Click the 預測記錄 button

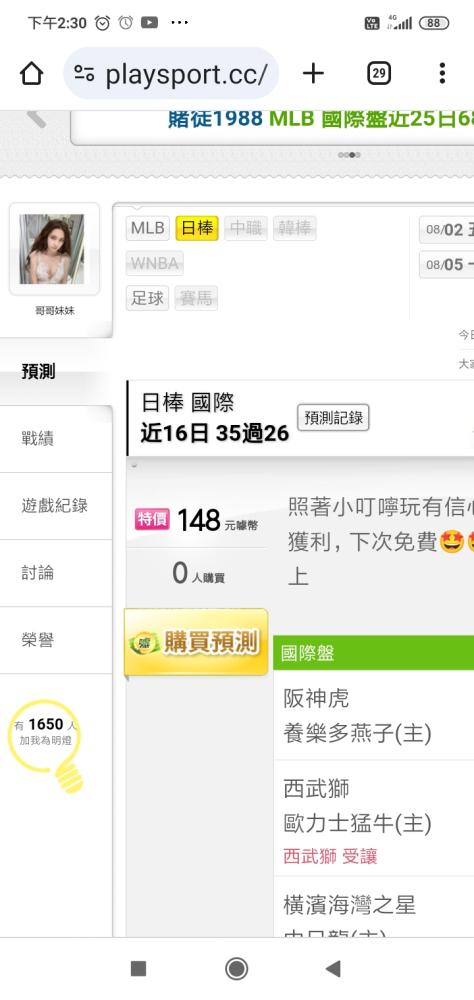pyautogui.click(x=334, y=418)
